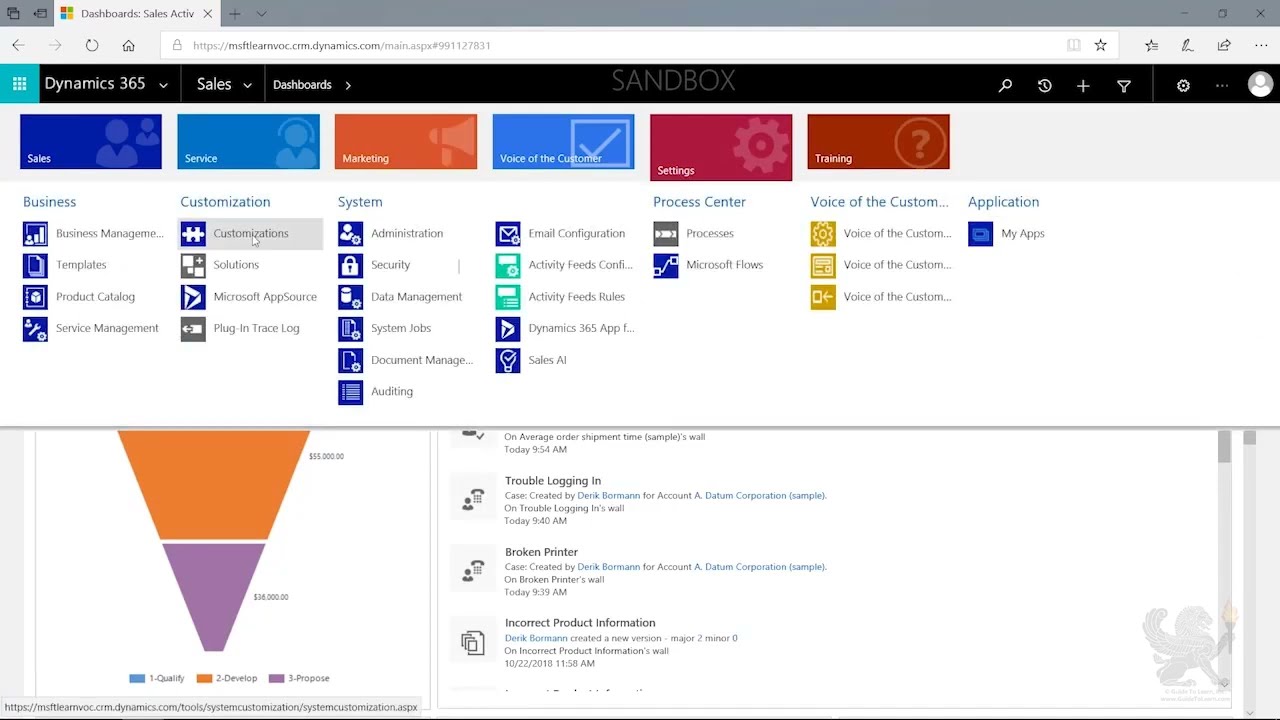Click the activity feed scrollbar thumb
This screenshot has height=720, width=1280.
[x=1224, y=448]
